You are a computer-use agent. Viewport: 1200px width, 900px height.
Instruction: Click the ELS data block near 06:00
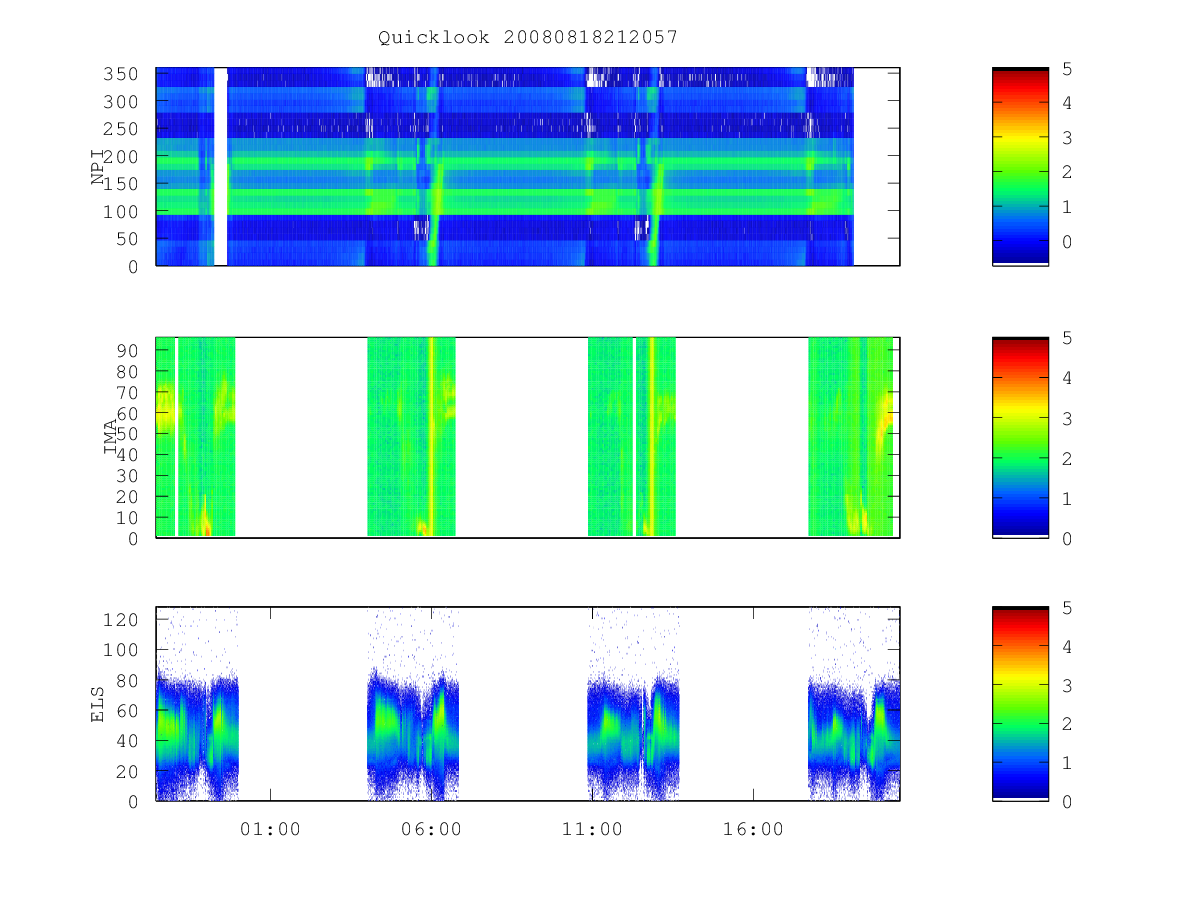tap(413, 703)
